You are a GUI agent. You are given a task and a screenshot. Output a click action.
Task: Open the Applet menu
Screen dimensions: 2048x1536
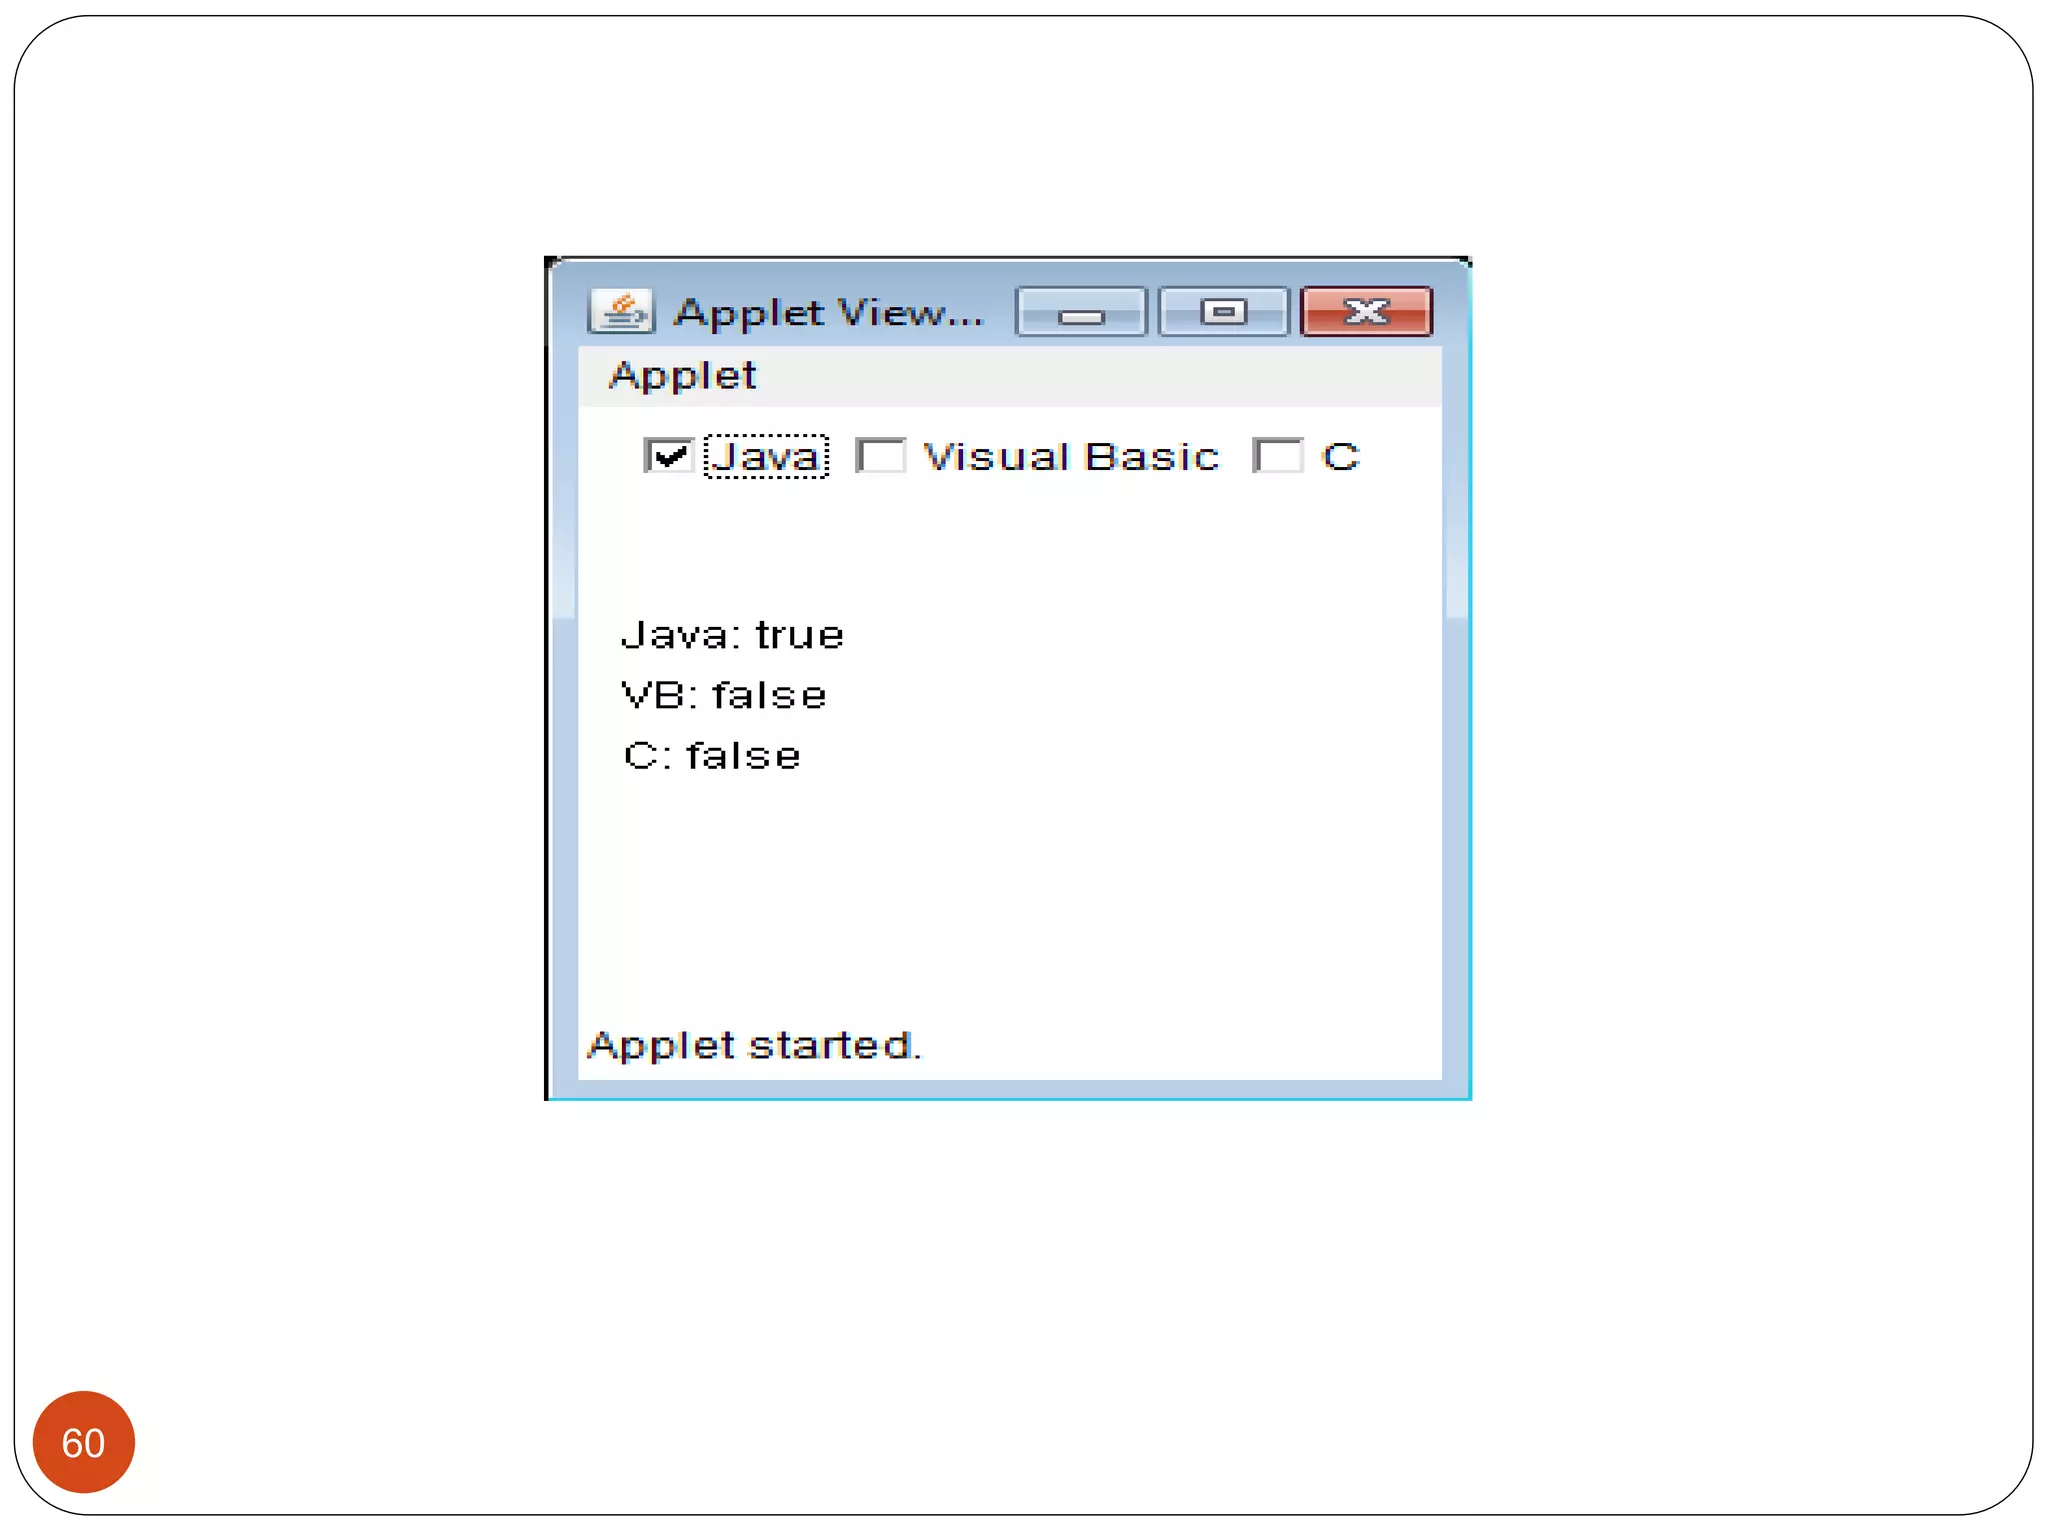[683, 376]
